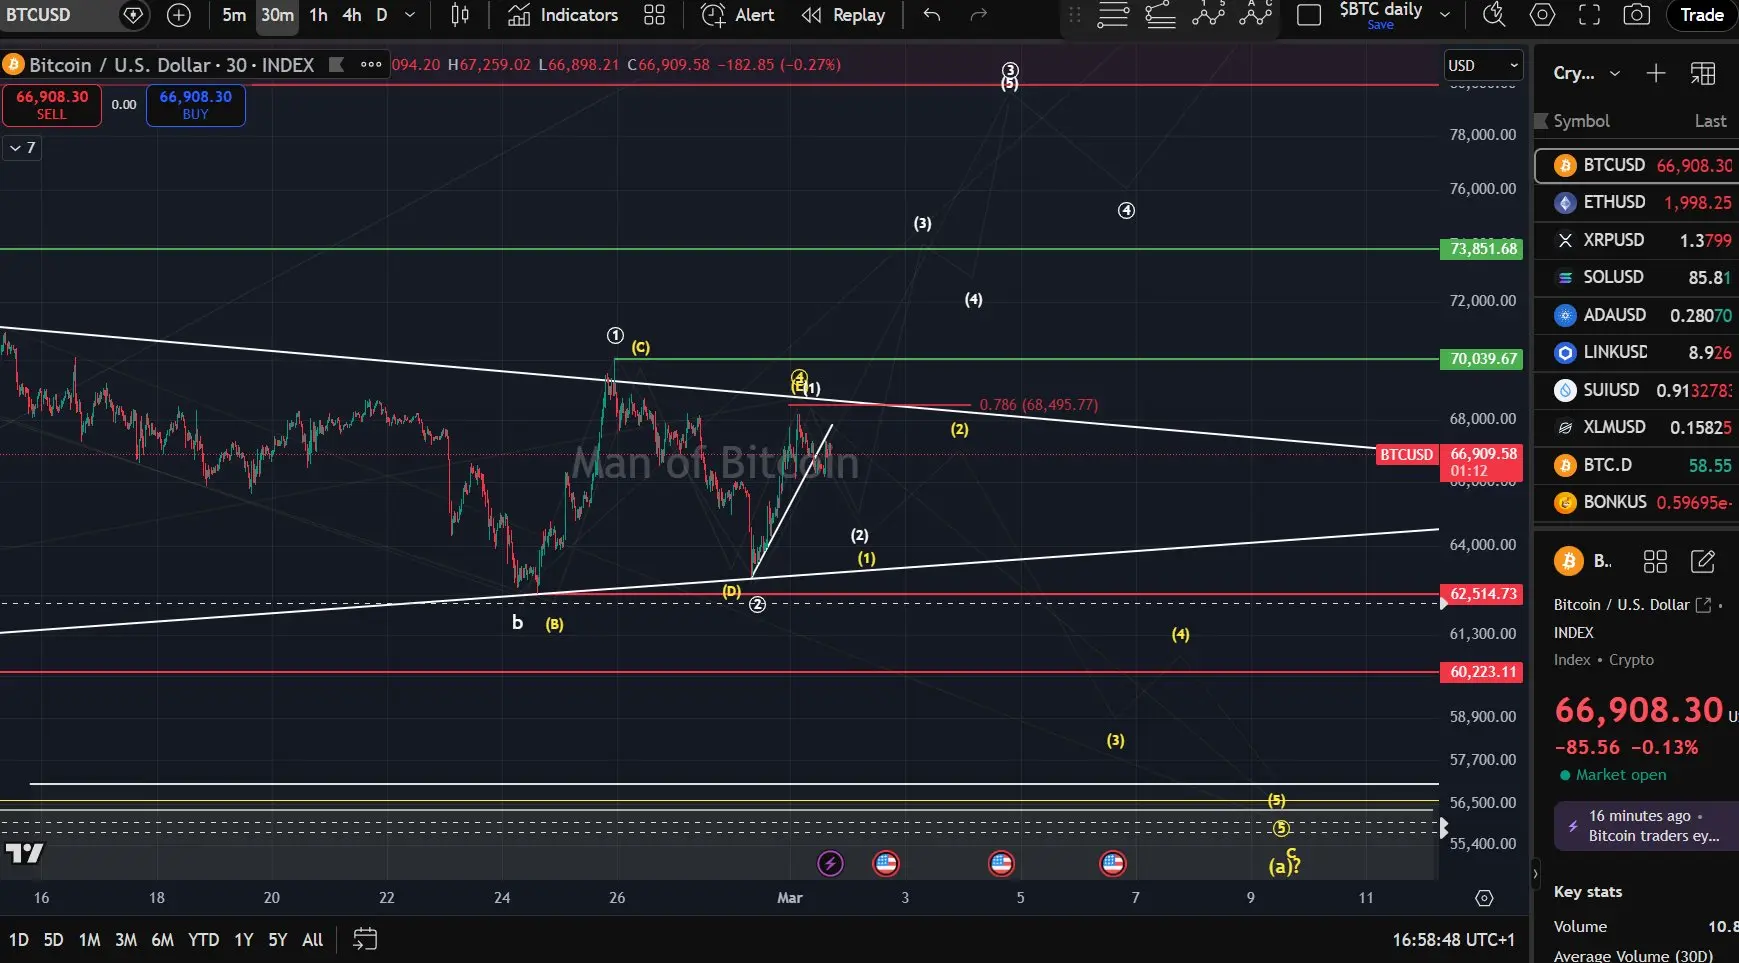
Task: Set the chart range to 5D
Action: [53, 939]
